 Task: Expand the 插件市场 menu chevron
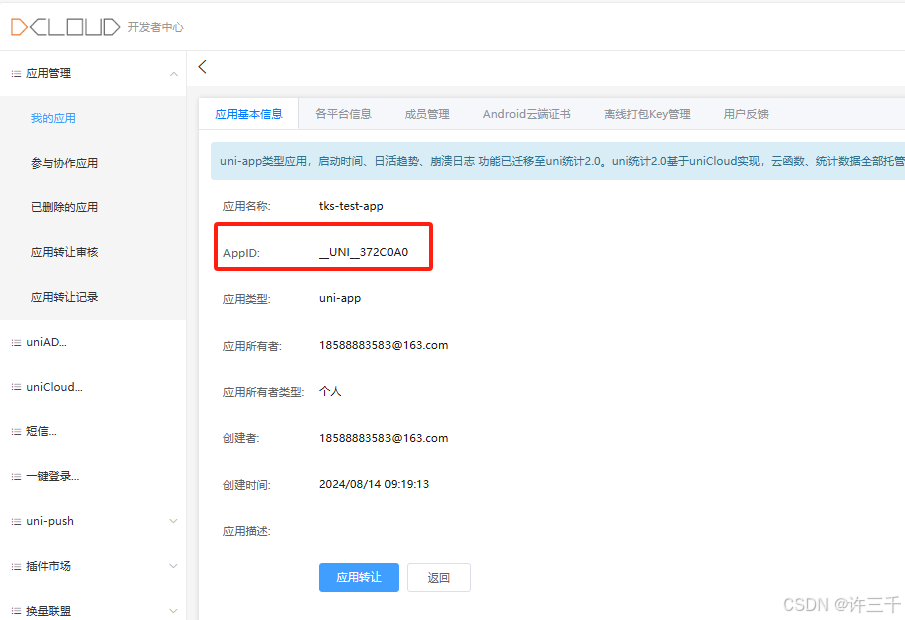(x=173, y=566)
